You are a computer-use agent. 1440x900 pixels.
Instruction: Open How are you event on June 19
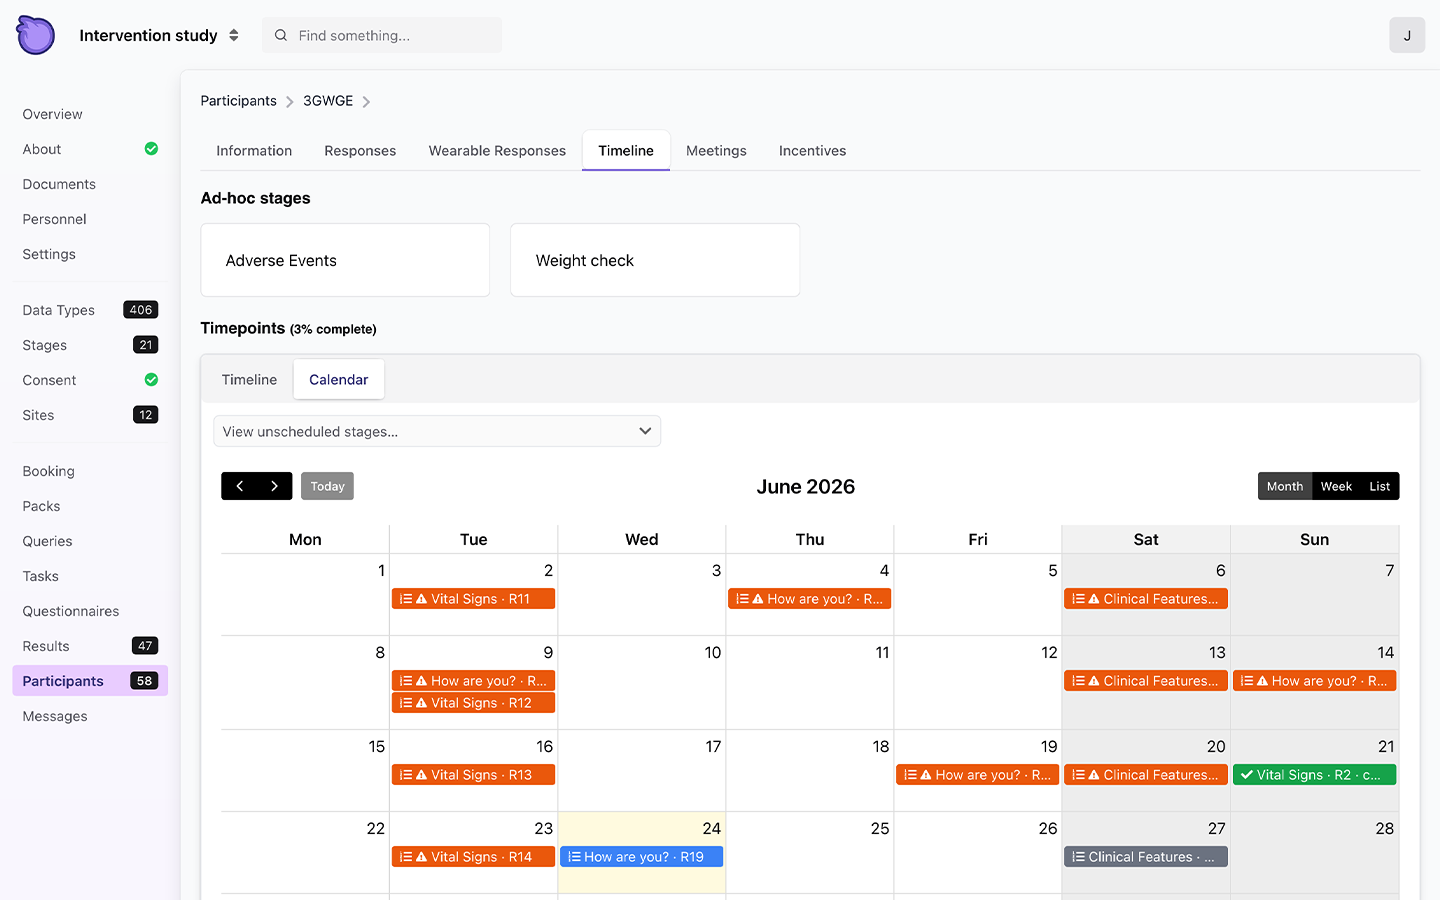point(977,775)
